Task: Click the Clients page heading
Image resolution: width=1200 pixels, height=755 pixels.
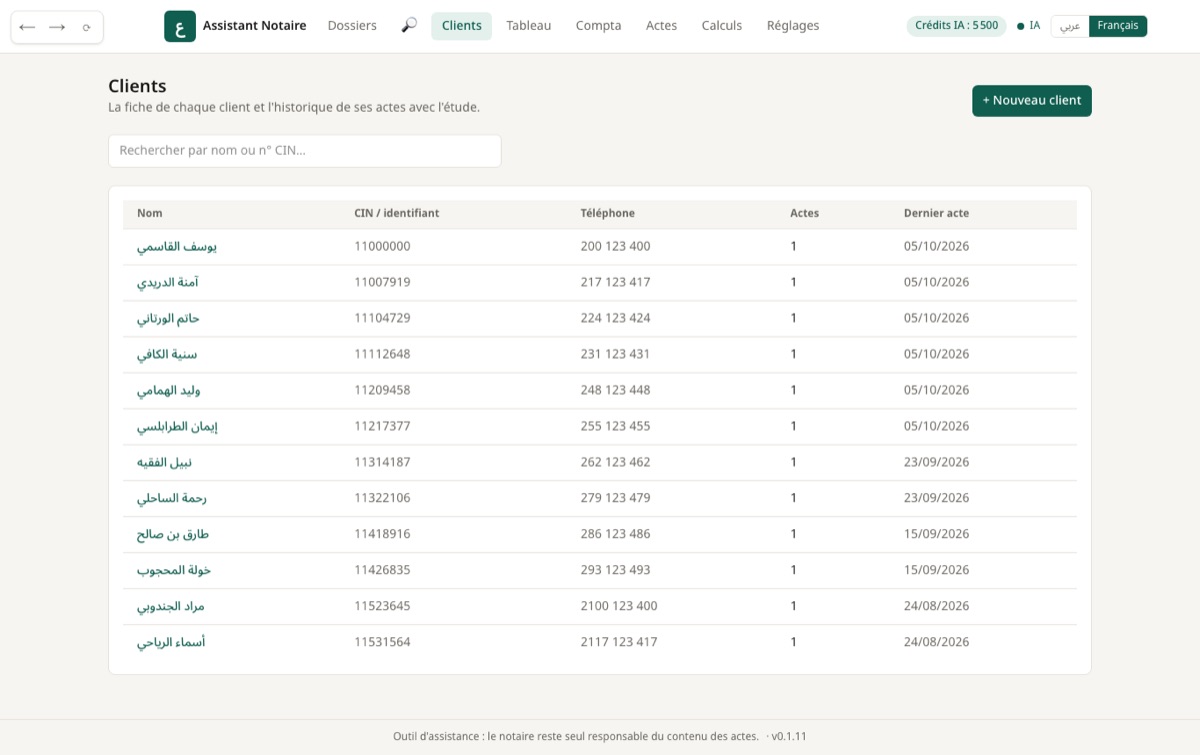Action: pyautogui.click(x=137, y=86)
